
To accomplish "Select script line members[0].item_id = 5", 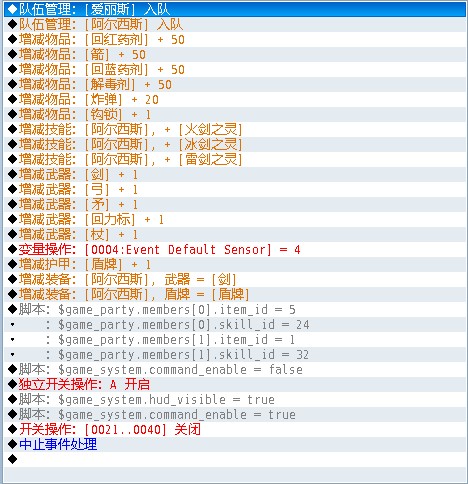I will pyautogui.click(x=235, y=309).
